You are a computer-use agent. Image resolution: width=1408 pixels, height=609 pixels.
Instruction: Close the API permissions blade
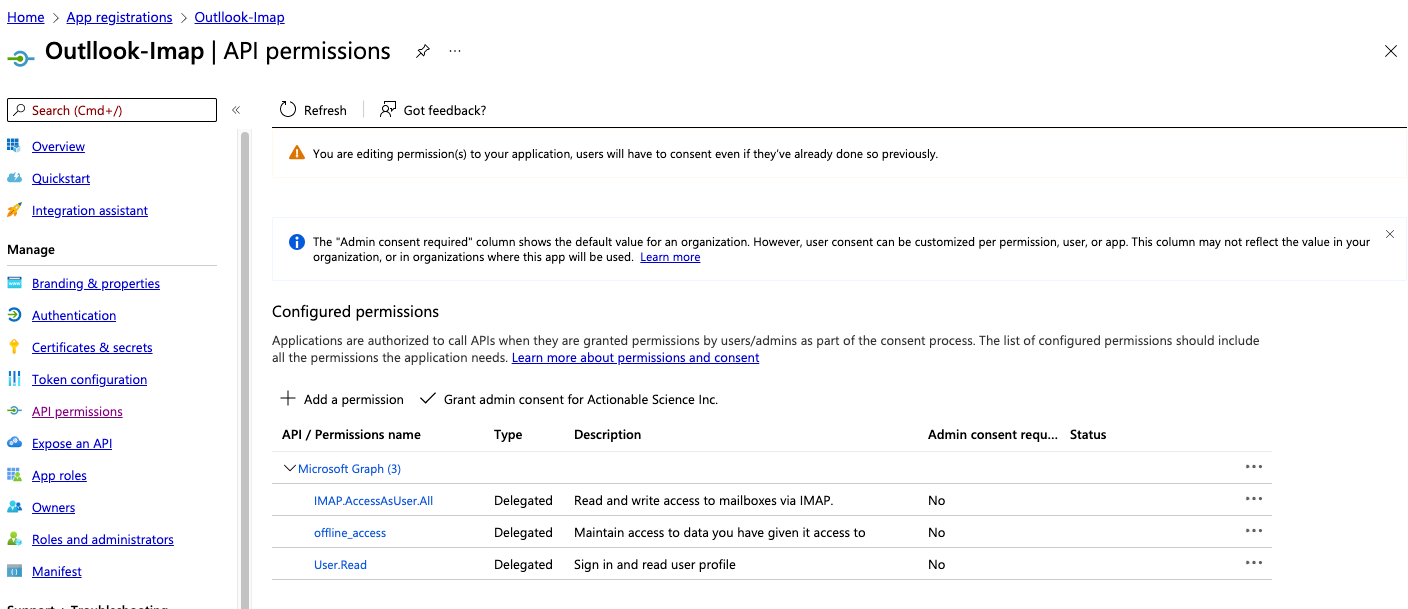point(1390,51)
